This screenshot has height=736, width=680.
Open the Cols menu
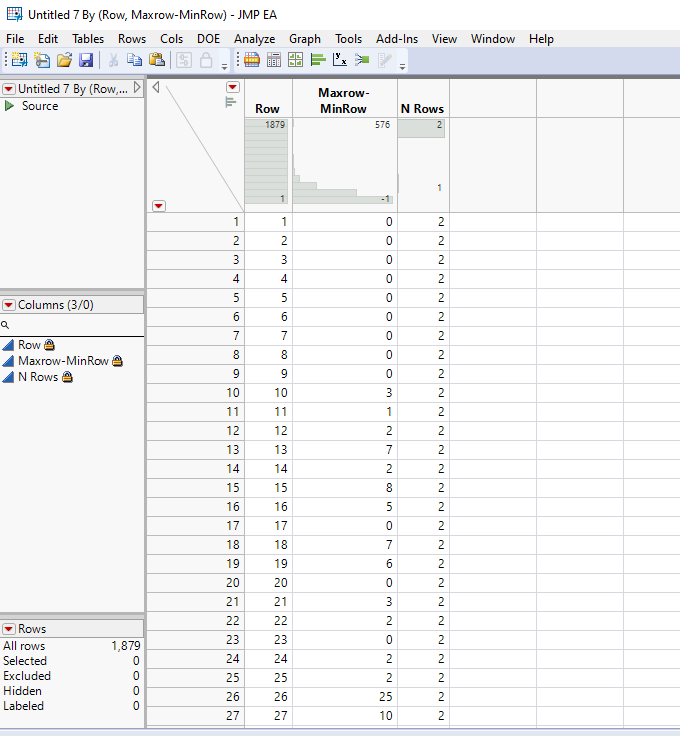[x=171, y=38]
